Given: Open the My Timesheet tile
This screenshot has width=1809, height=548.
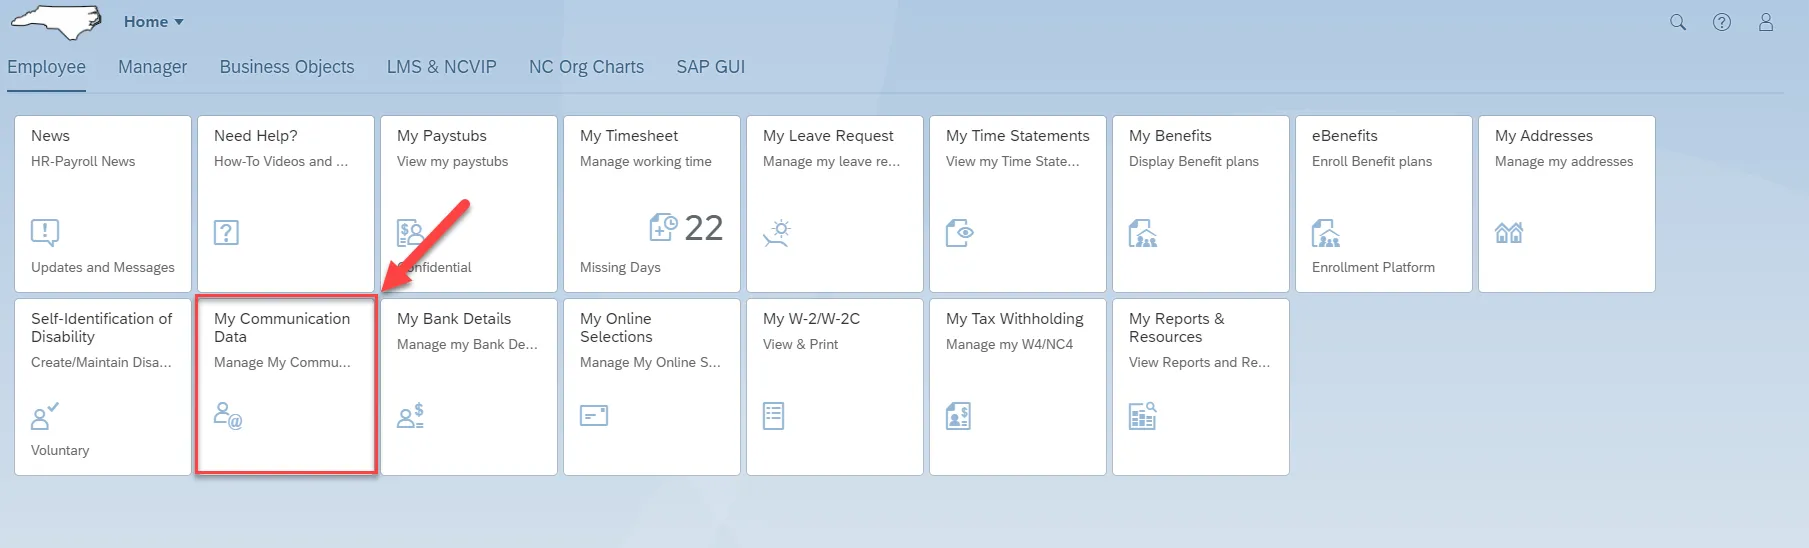Looking at the screenshot, I should click(x=651, y=204).
